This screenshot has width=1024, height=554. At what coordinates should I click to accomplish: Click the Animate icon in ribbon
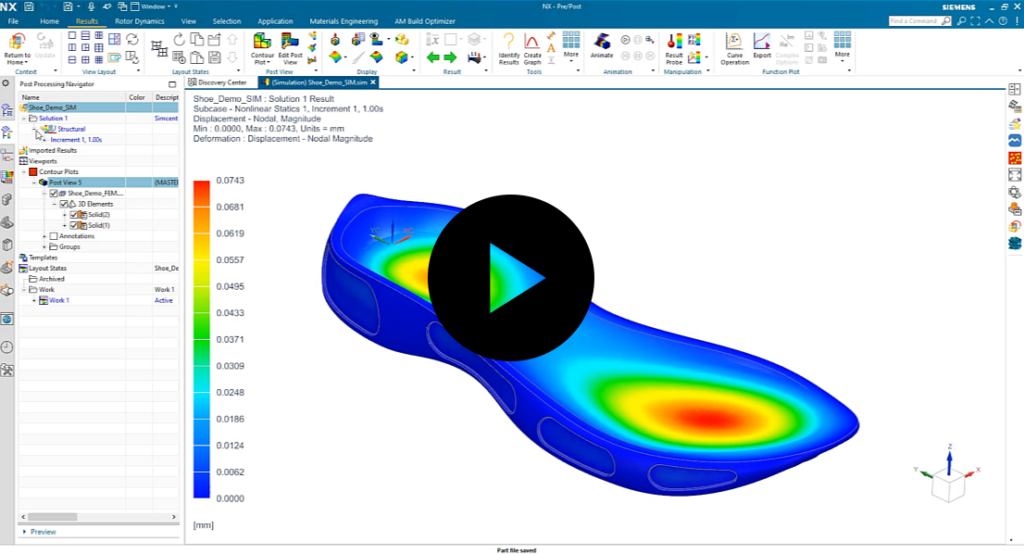click(601, 42)
